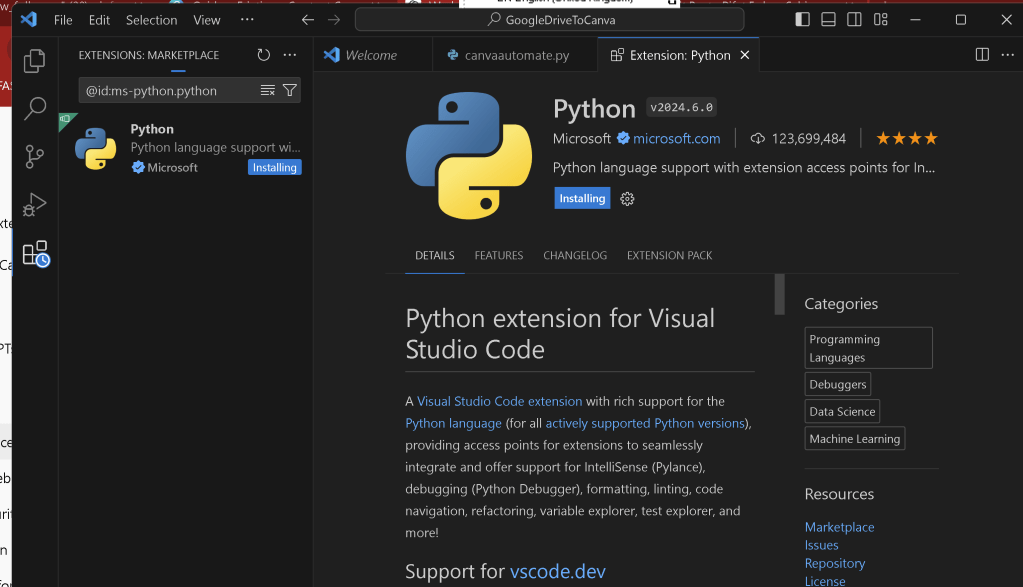Select the FEATURES tab
This screenshot has width=1023, height=587.
pyautogui.click(x=498, y=256)
